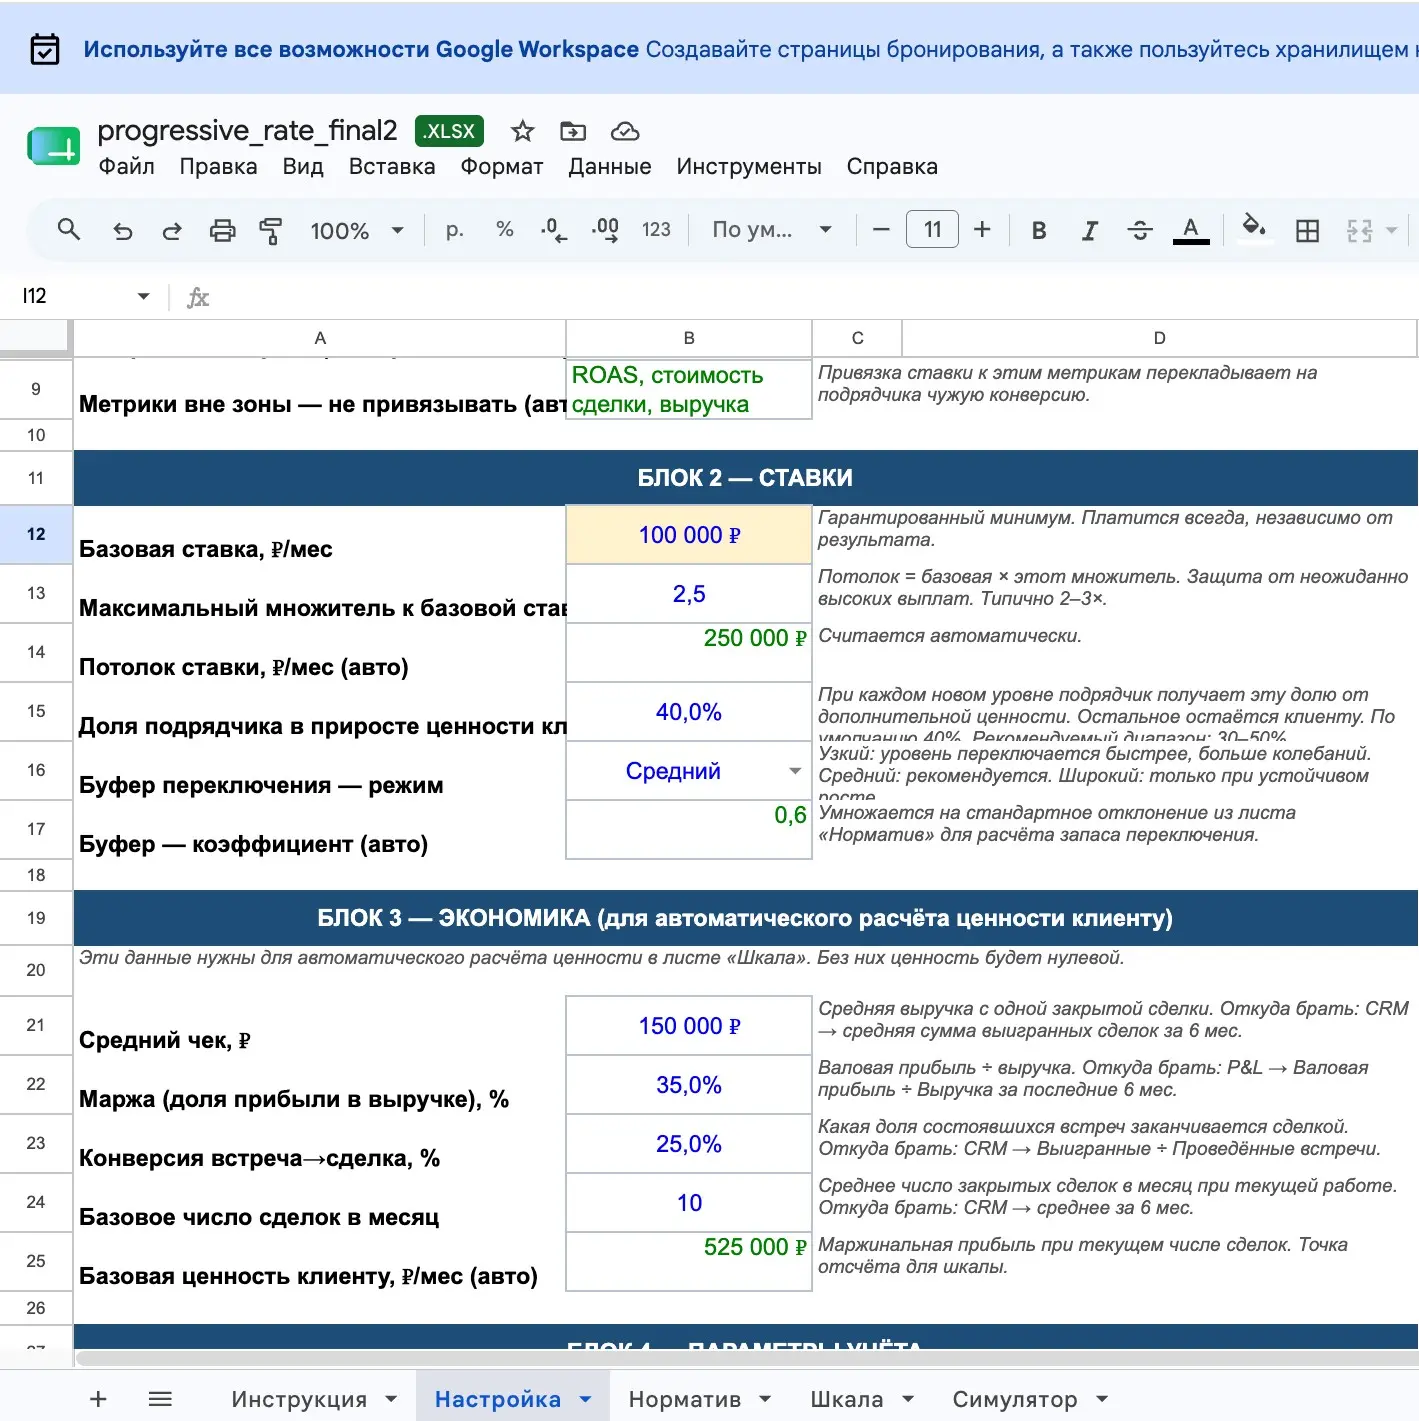Open the fill color picker
The image size is (1419, 1421).
(x=1254, y=229)
